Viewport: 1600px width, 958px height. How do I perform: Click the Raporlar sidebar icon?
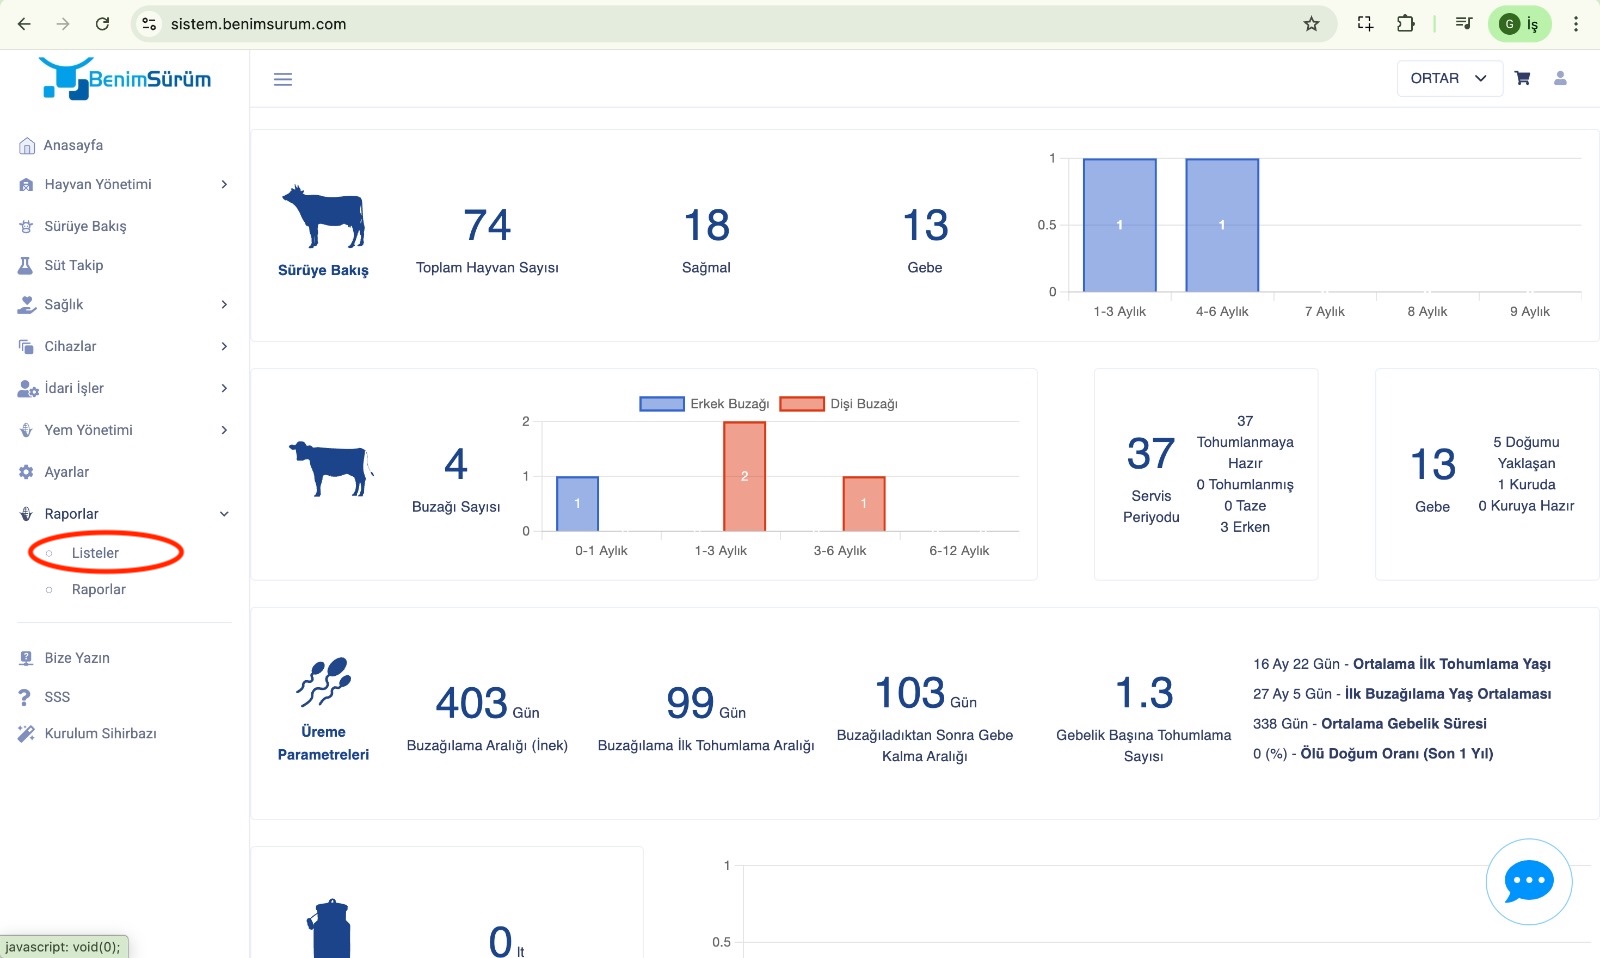click(26, 514)
